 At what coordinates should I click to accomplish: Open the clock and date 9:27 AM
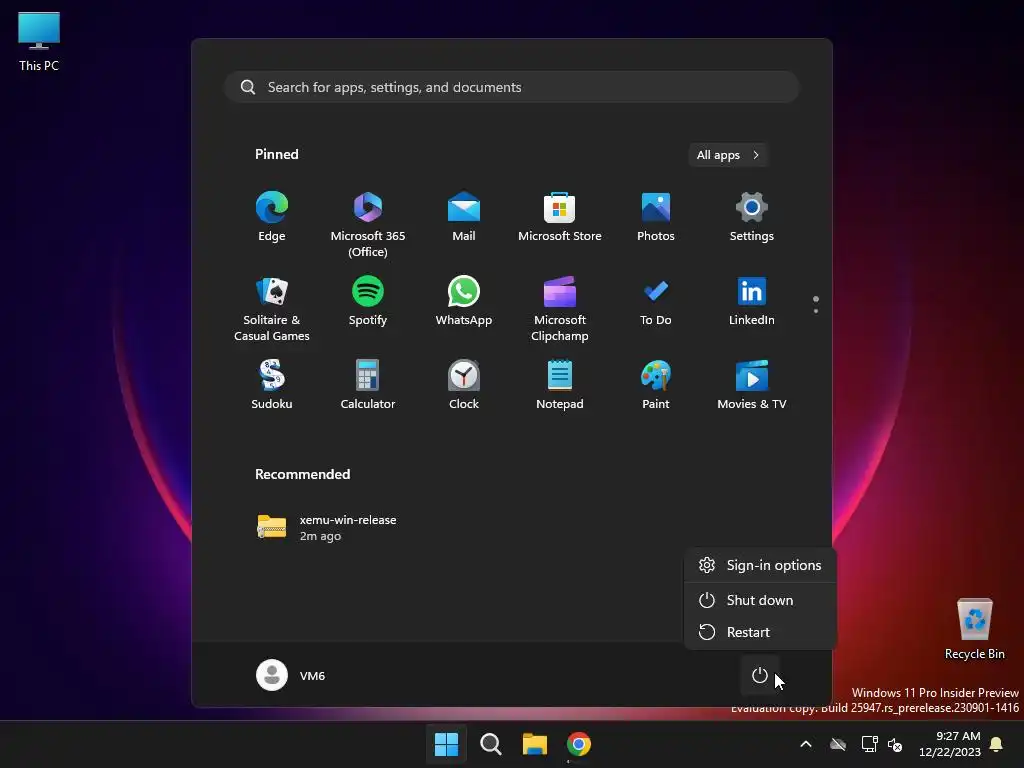[x=949, y=744]
